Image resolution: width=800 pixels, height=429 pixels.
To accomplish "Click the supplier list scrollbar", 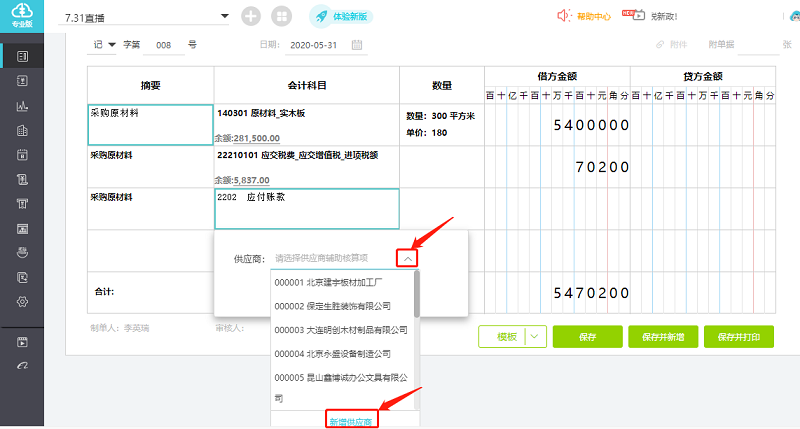I will pyautogui.click(x=416, y=295).
